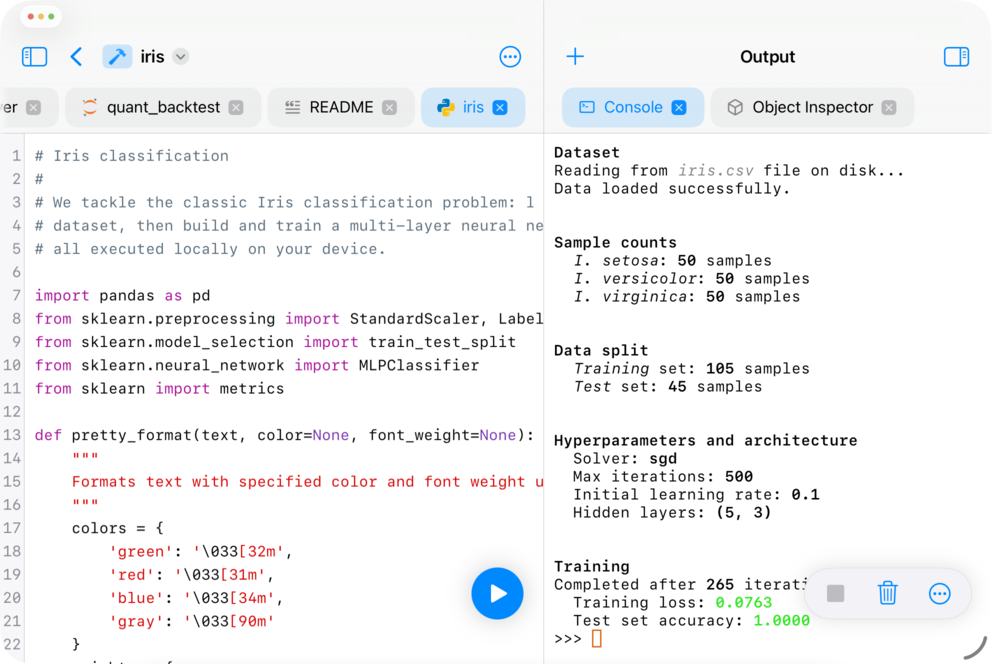Click the 'Sample counts' heading
The width and height of the screenshot is (992, 664).
click(x=615, y=243)
